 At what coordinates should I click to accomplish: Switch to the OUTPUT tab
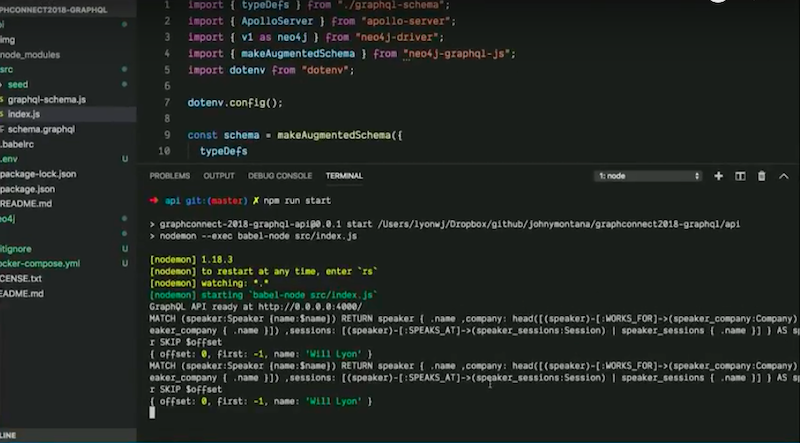[x=219, y=176]
